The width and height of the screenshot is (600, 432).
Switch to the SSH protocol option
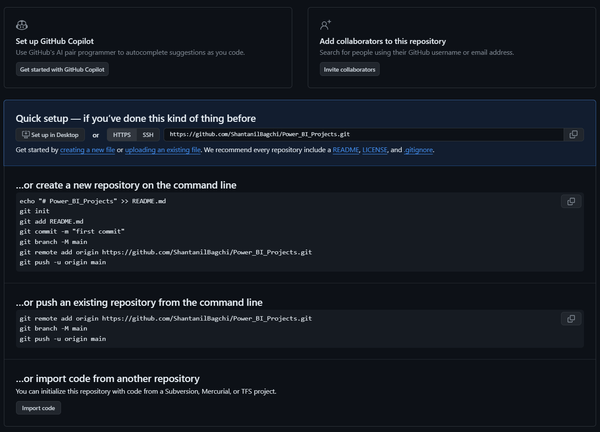[x=148, y=134]
